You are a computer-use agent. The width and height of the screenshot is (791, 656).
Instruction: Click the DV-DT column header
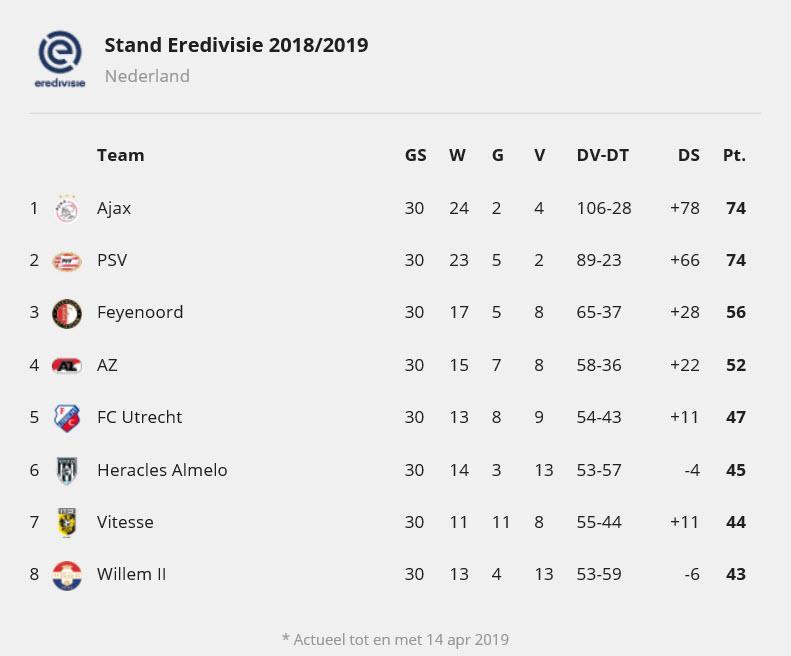(603, 155)
